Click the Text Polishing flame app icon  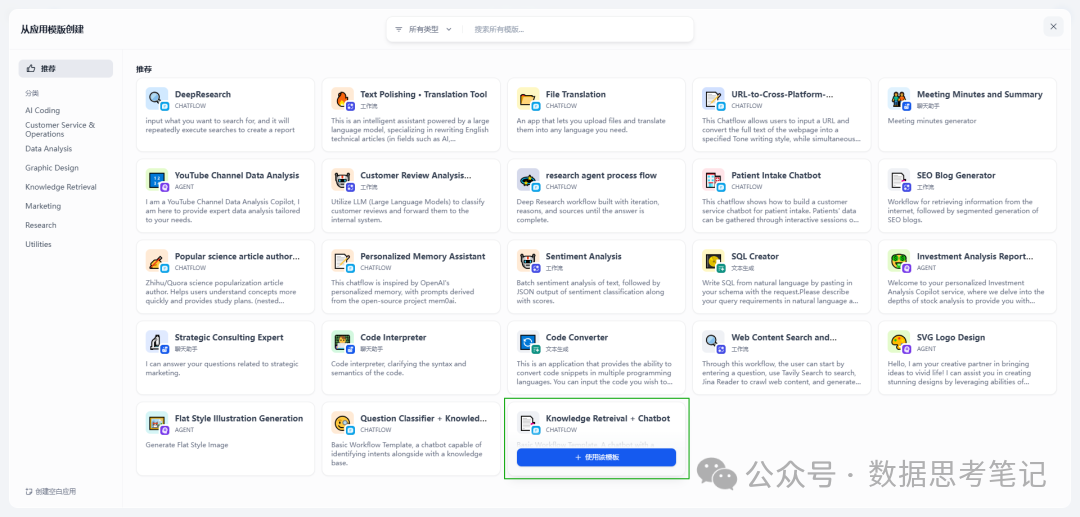[x=342, y=98]
